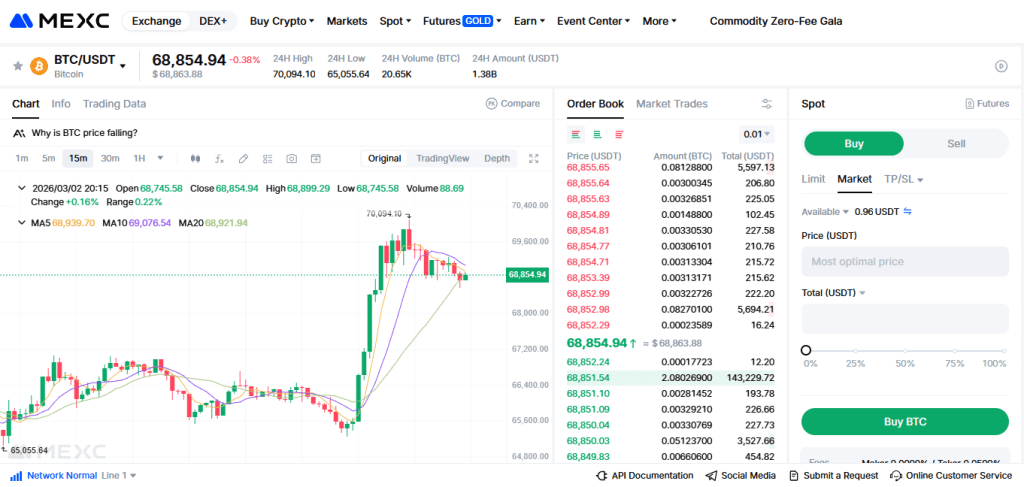Switch chart to Original view

[x=384, y=158]
